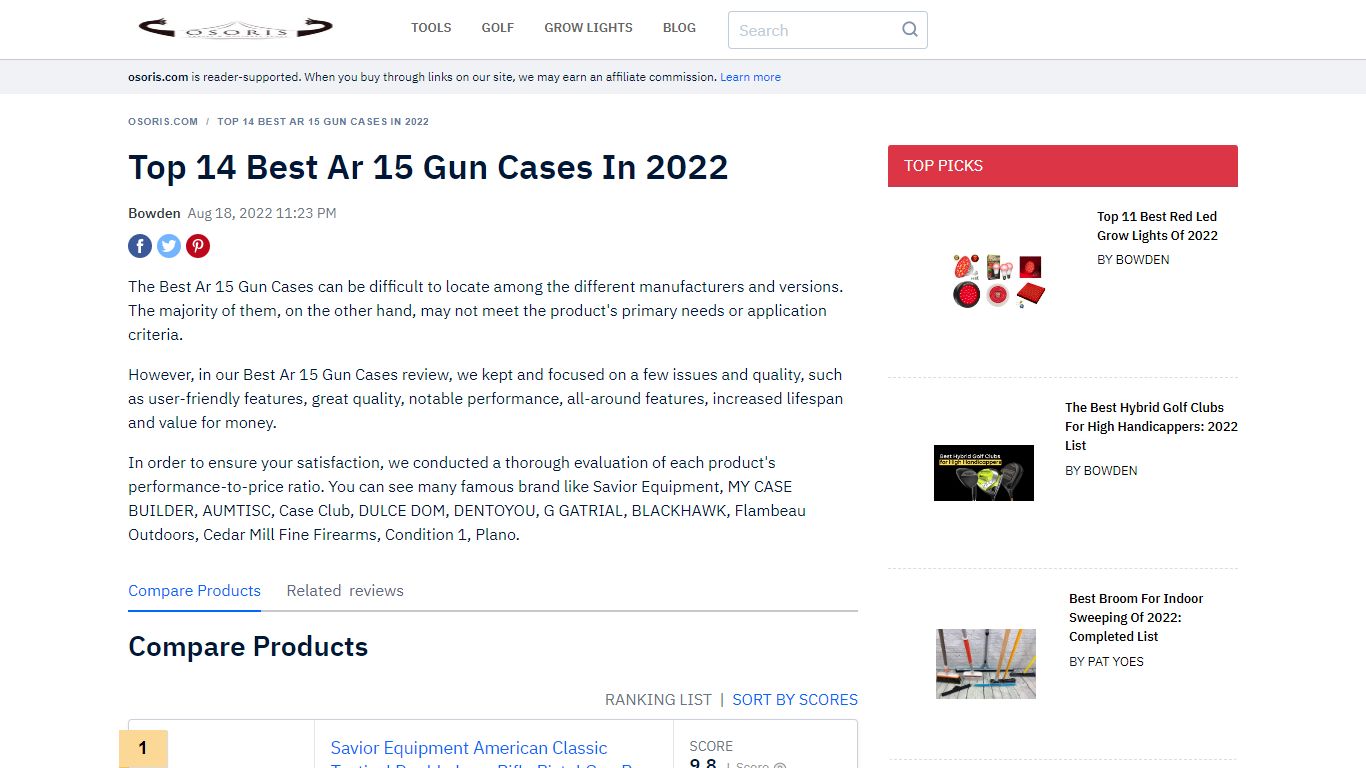1366x768 pixels.
Task: Open the GROW LIGHTS menu item
Action: (588, 28)
